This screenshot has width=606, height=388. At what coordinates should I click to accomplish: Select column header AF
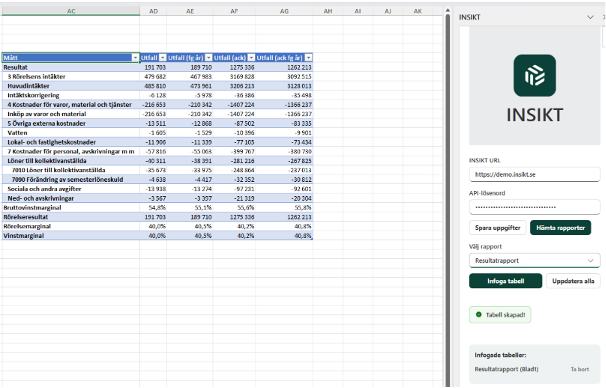point(234,11)
